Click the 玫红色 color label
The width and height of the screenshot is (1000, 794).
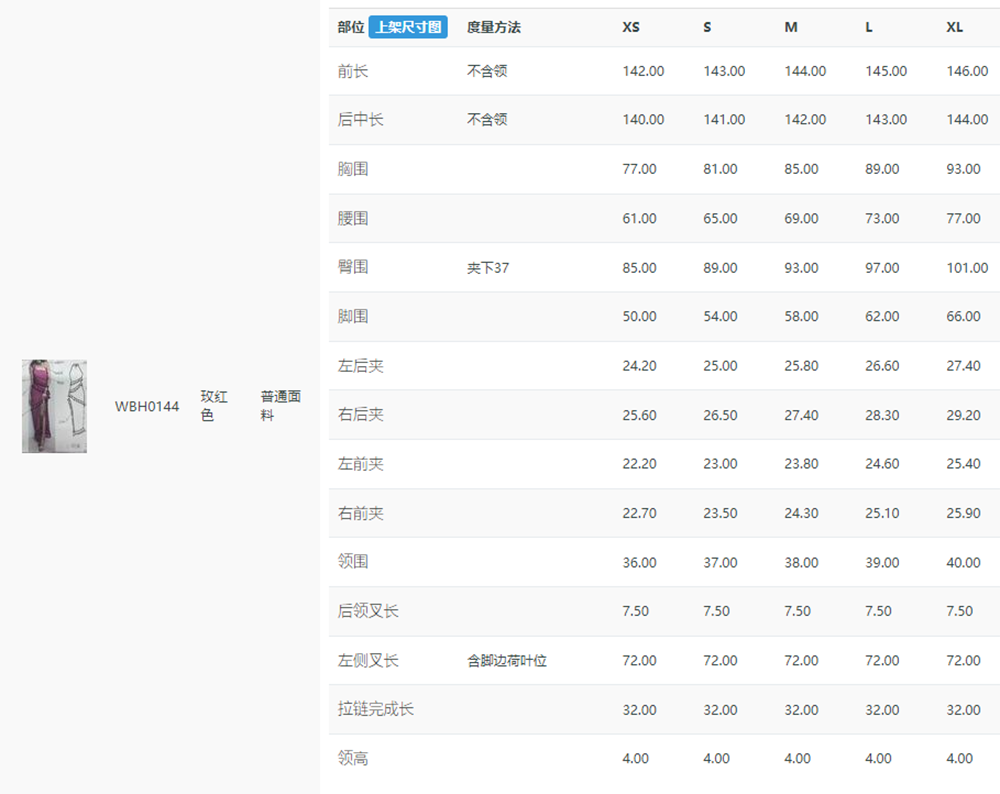[214, 406]
